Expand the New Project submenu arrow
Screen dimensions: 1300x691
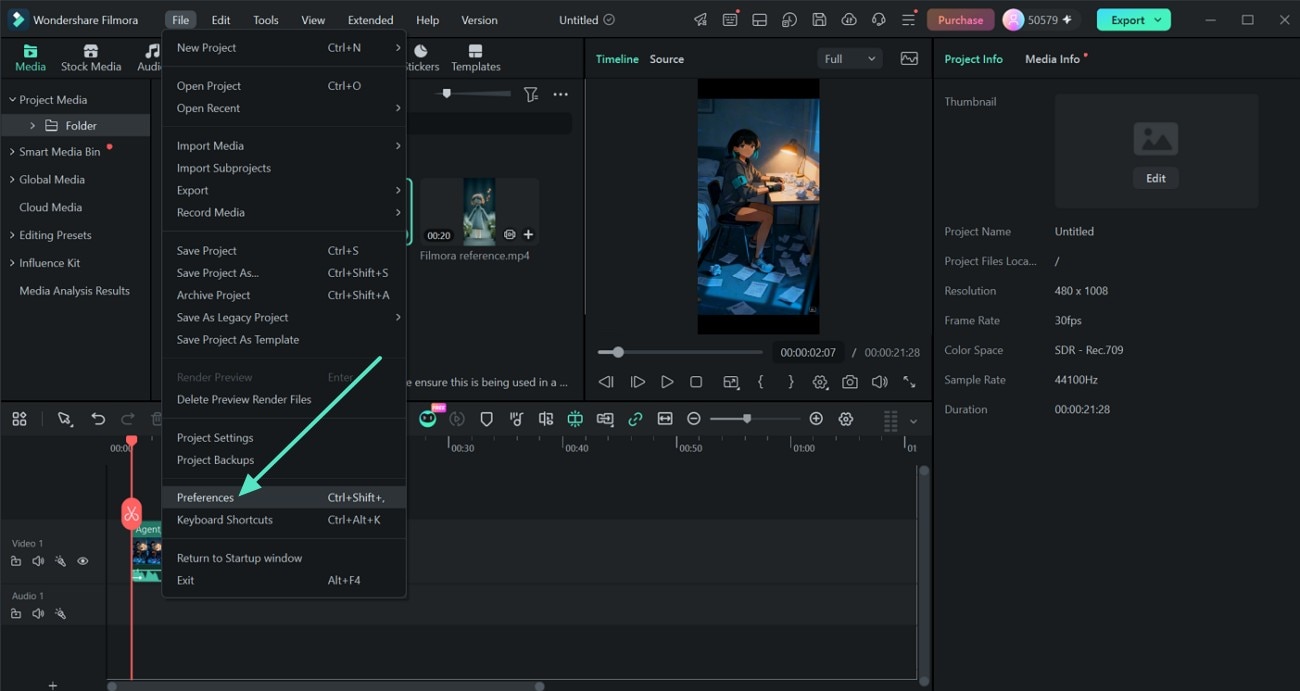tap(398, 48)
